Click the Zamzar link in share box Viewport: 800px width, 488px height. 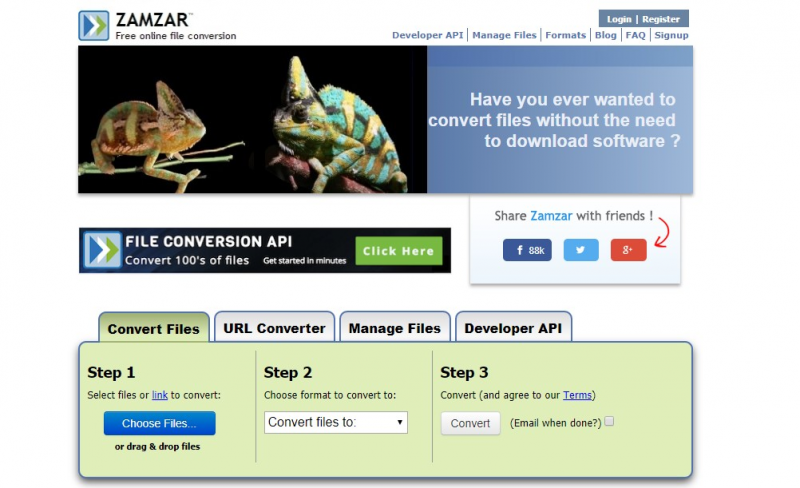coord(551,216)
